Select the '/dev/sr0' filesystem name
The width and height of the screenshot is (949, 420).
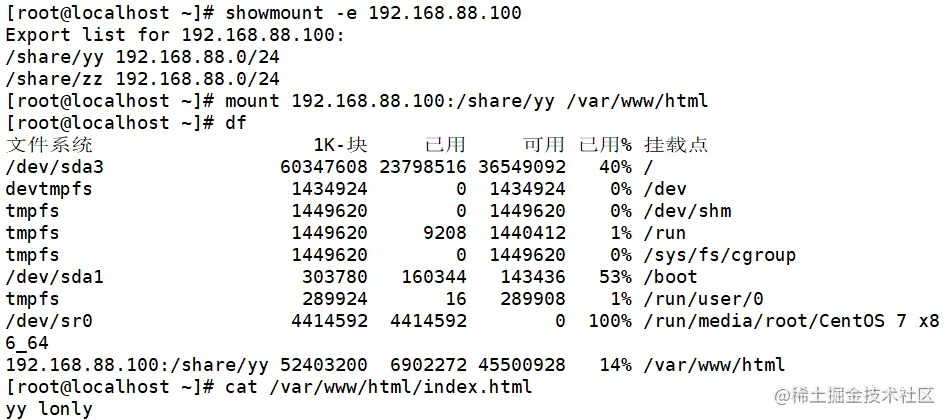pyautogui.click(x=49, y=321)
